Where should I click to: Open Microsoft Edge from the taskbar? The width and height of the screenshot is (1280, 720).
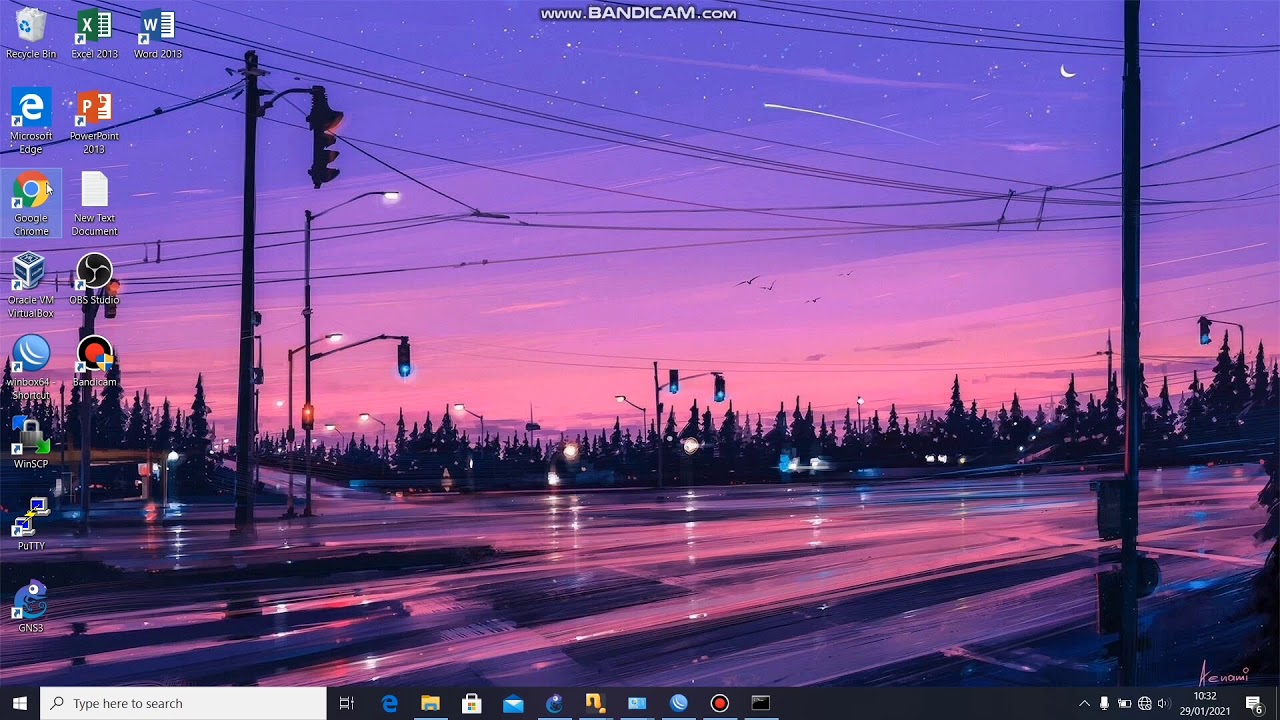click(x=390, y=703)
